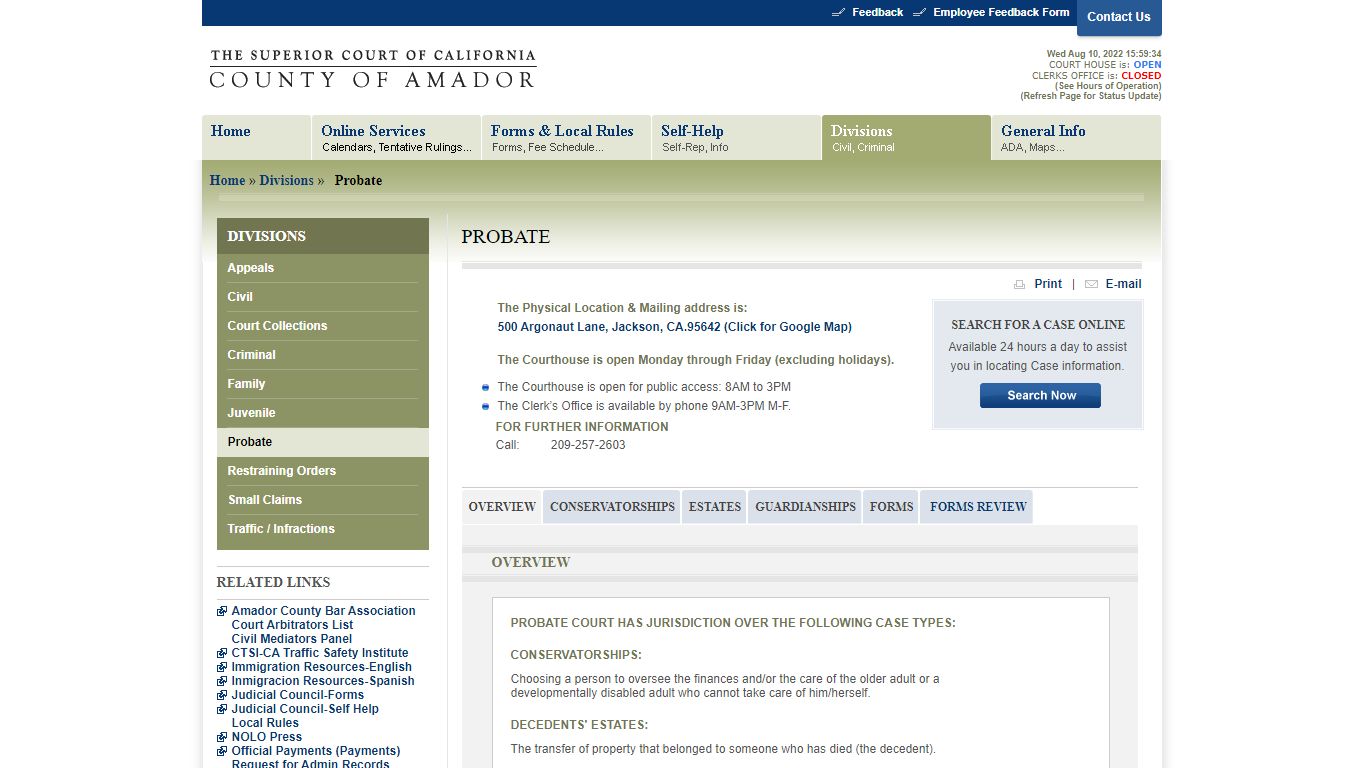
Task: Click external-link icon beside Judicial Council-Self Help
Action: (222, 709)
